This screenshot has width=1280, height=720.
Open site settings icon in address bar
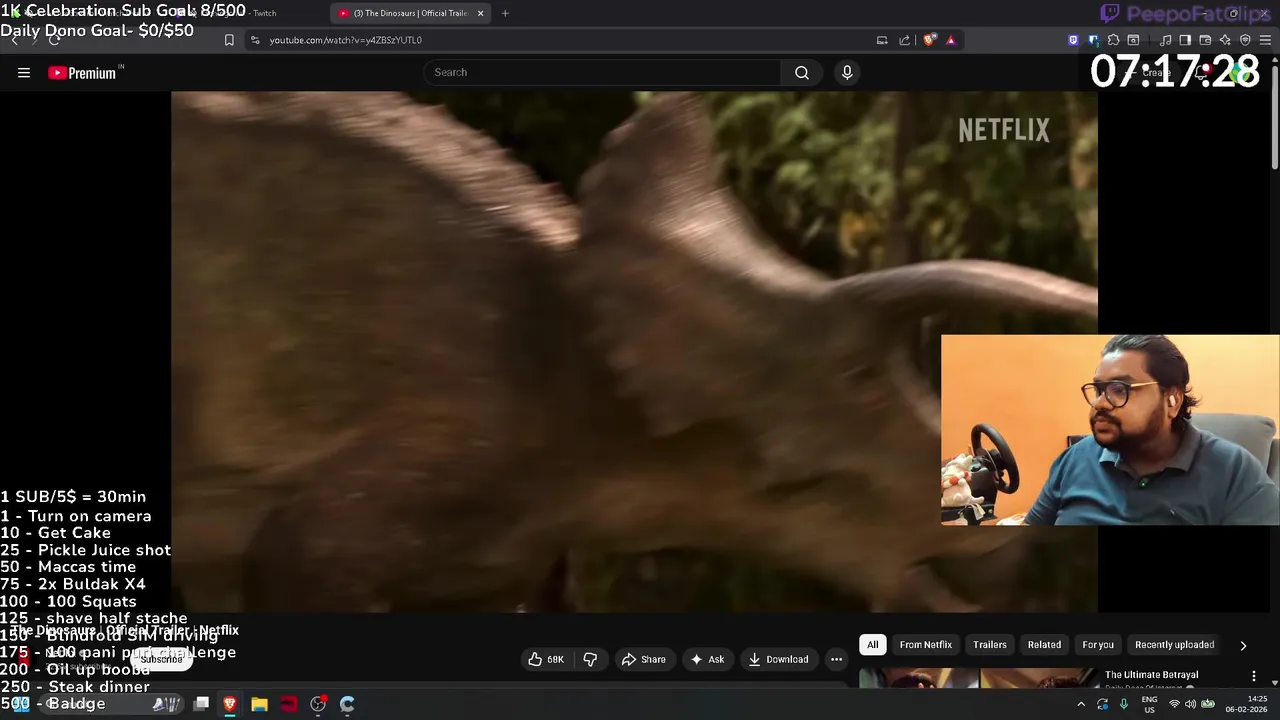pos(255,40)
